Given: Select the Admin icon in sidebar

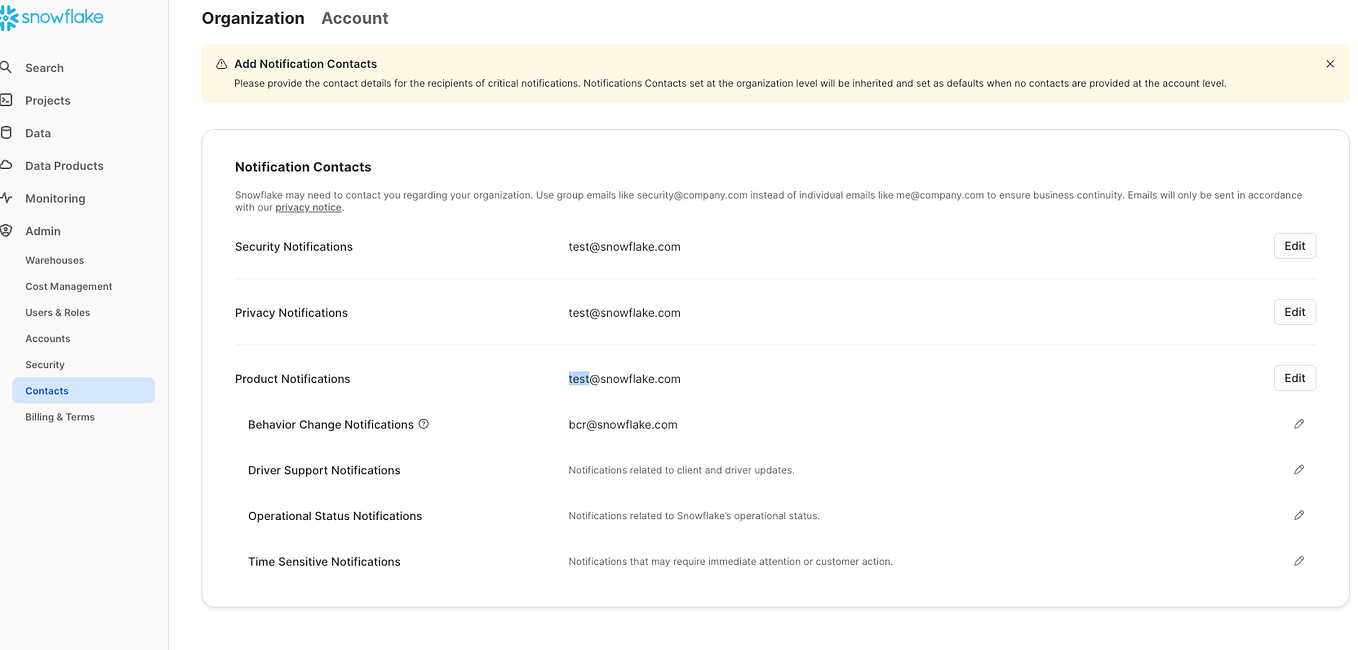Looking at the screenshot, I should [8, 231].
